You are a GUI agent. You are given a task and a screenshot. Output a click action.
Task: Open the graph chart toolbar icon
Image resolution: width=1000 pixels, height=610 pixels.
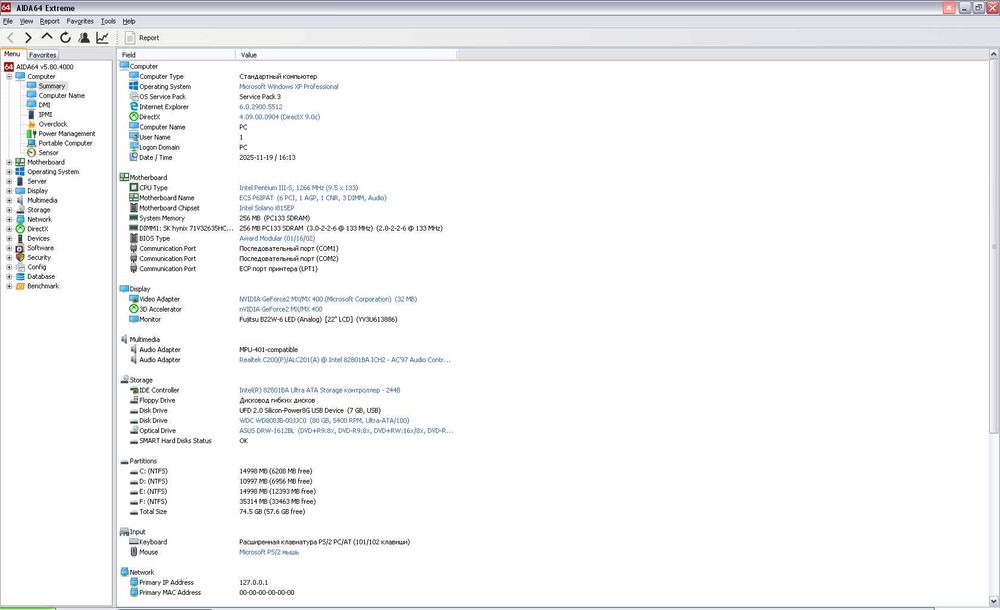coord(102,38)
